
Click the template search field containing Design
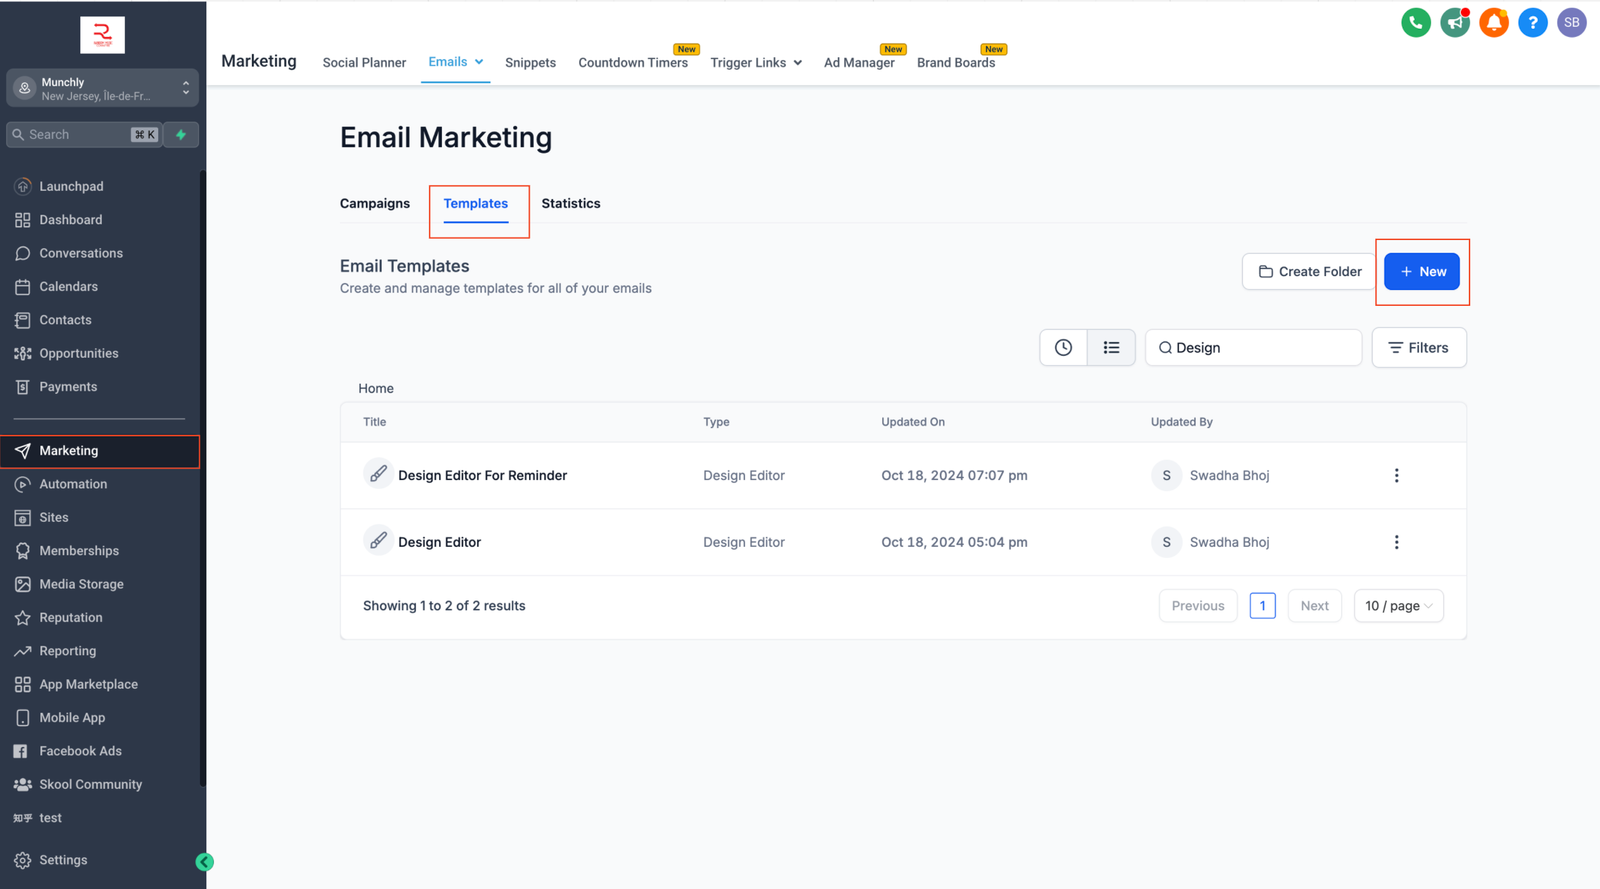click(x=1260, y=348)
